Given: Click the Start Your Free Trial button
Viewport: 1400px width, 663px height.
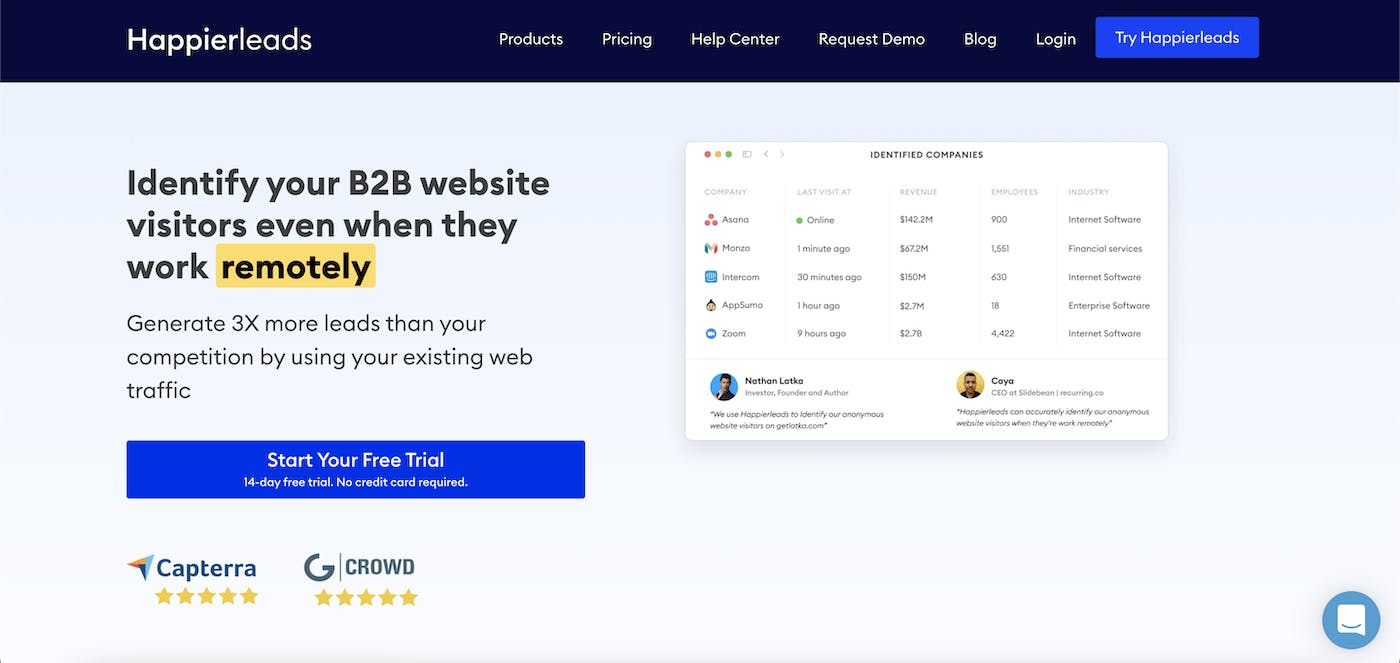Looking at the screenshot, I should point(356,469).
